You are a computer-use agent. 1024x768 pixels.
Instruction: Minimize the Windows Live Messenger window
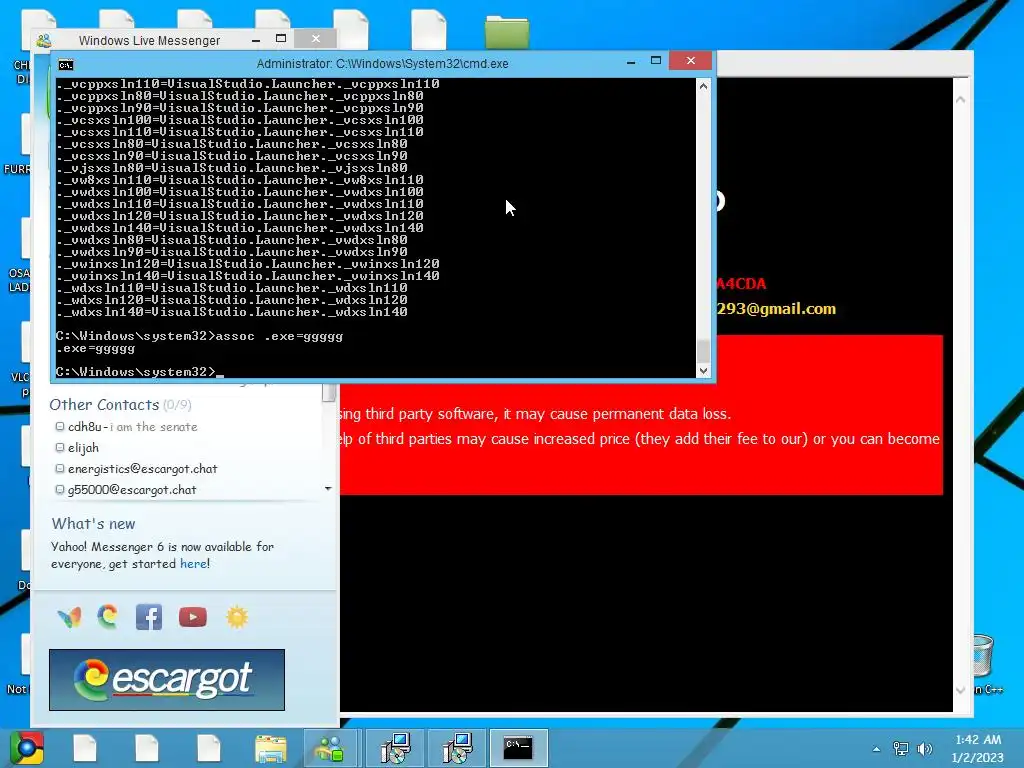256,40
